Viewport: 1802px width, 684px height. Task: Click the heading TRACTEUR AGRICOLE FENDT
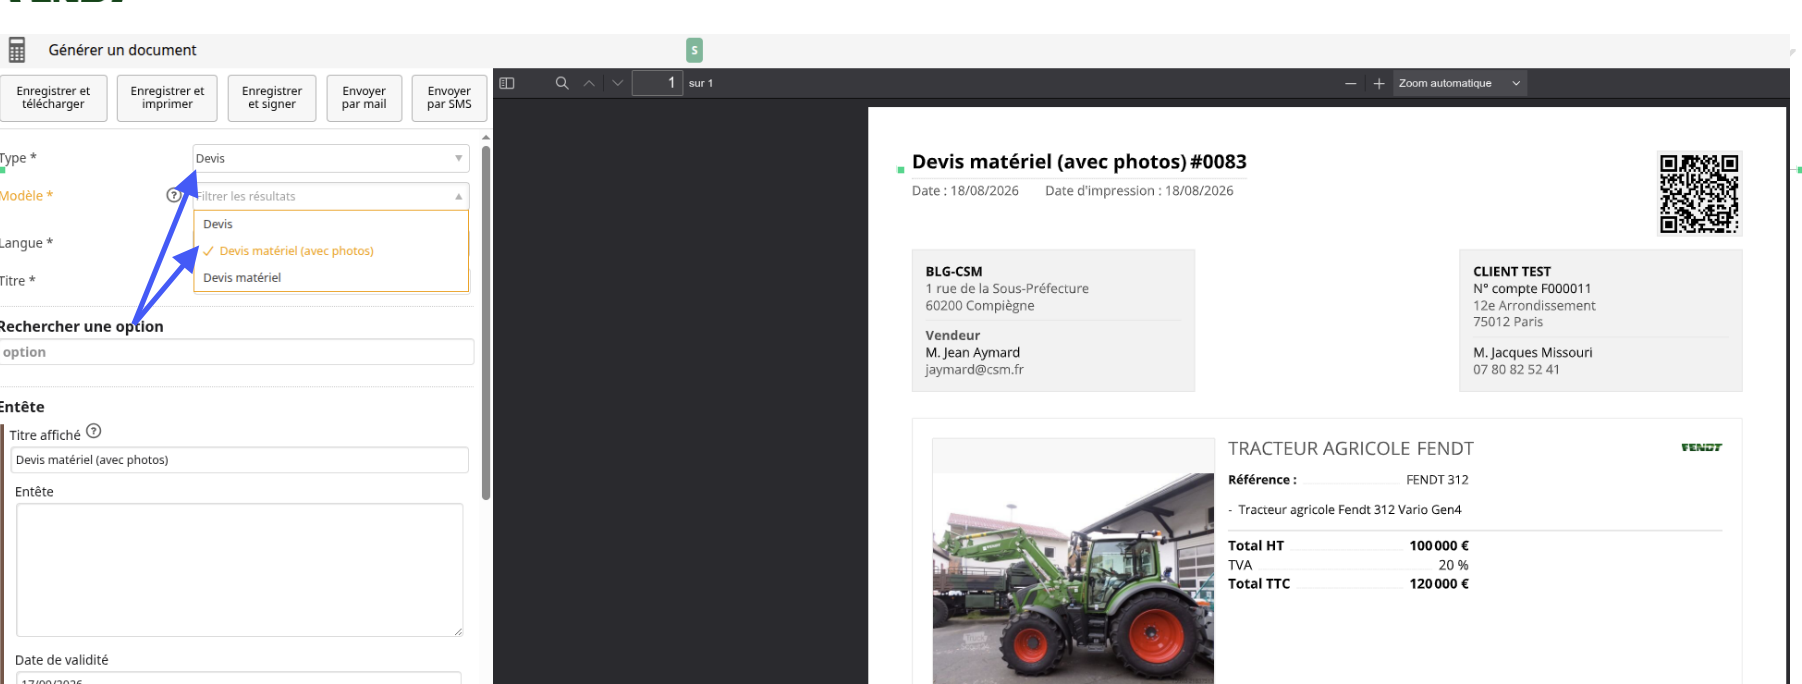tap(1351, 449)
